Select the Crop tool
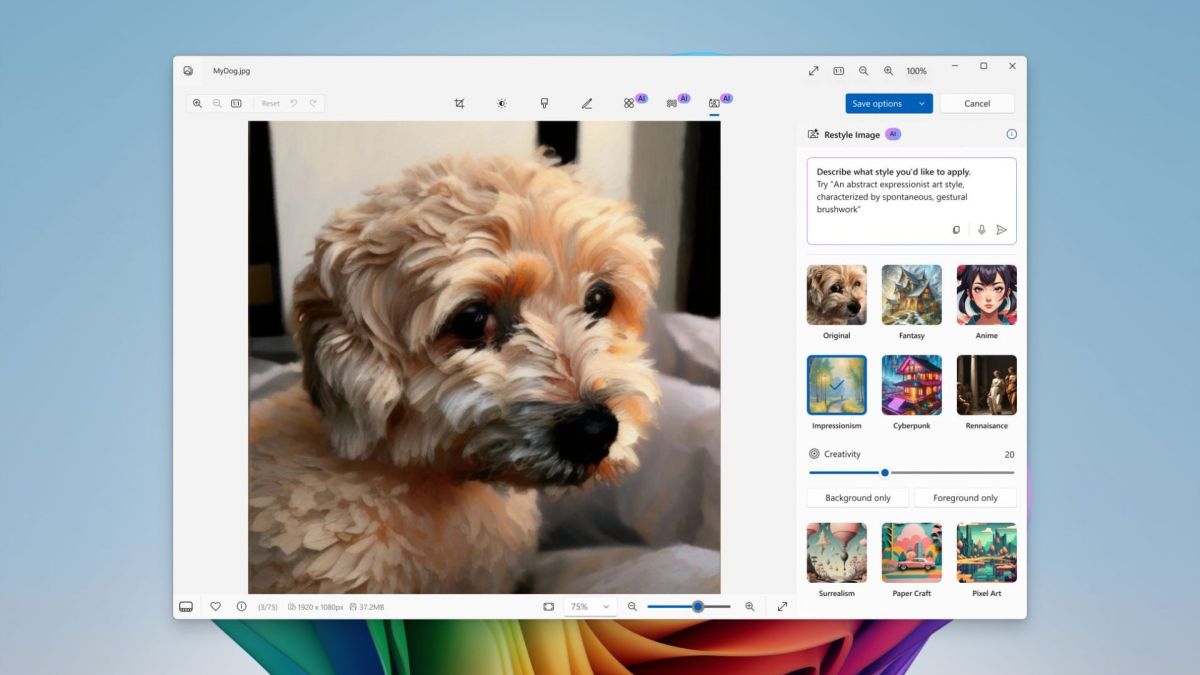 pos(459,103)
